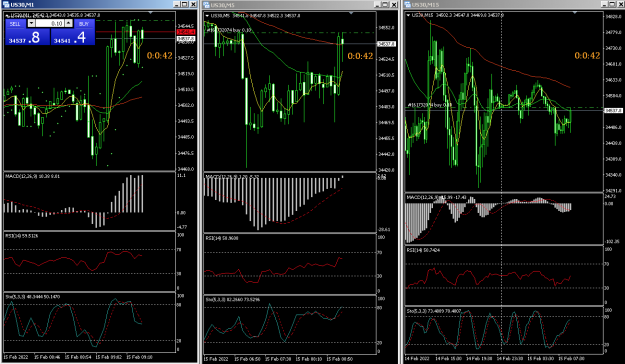
Task: Select the buy 0.10 order label in M5 chart
Action: click(228, 30)
